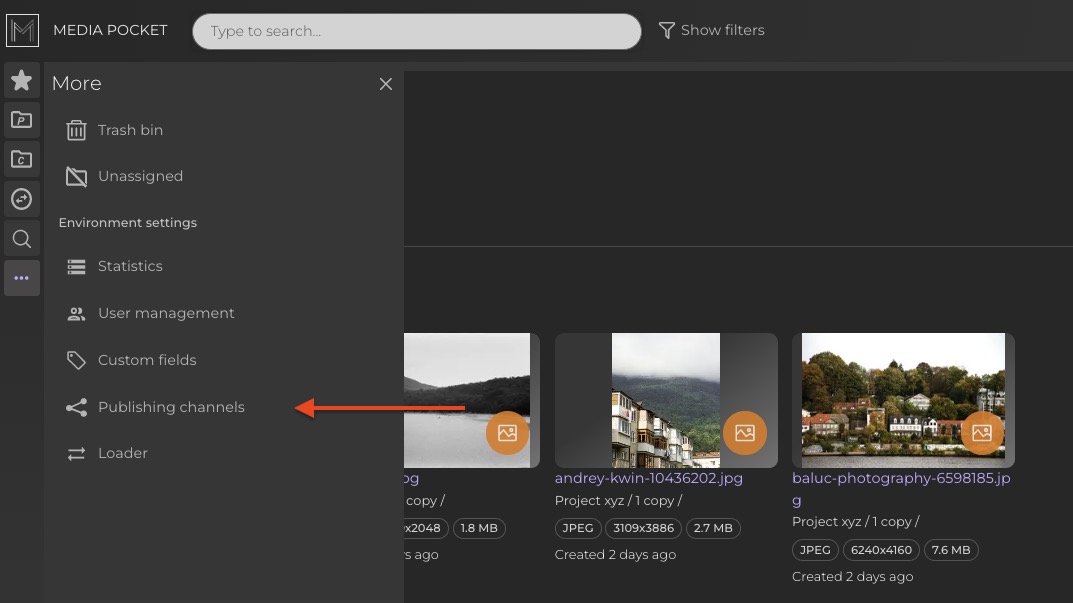Screen dimensions: 1073x603
Task: Open Statistics settings
Action: pos(129,266)
